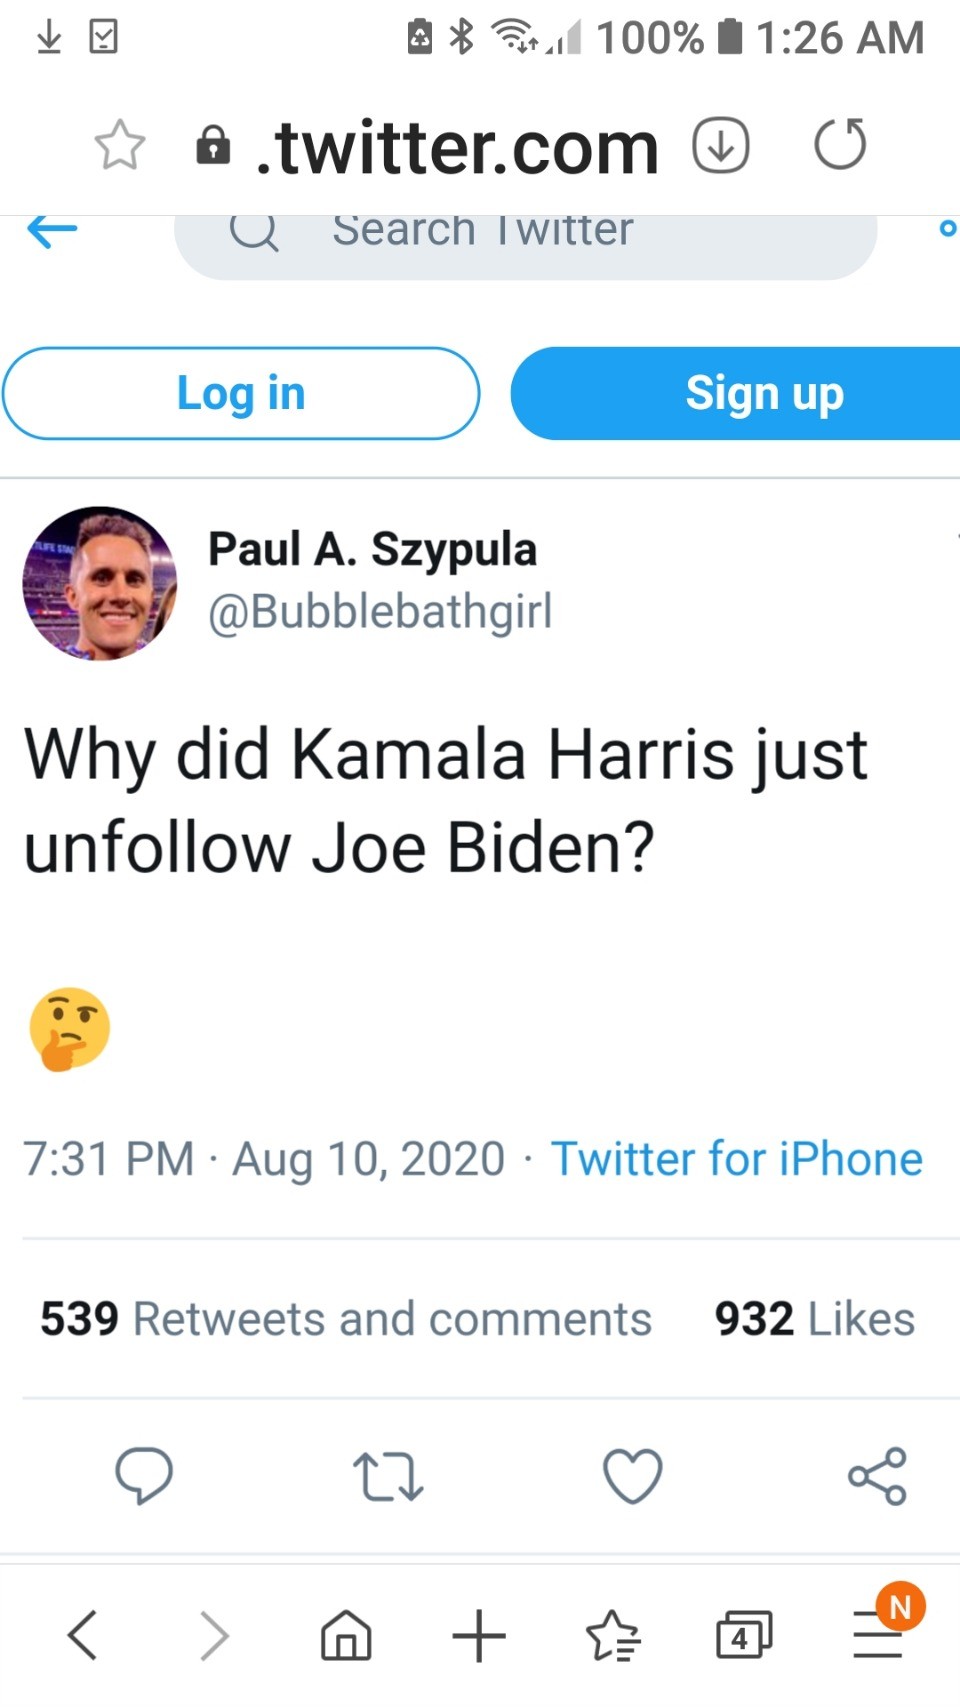The image size is (960, 1707).
Task: Retweet this tweet
Action: (388, 1477)
